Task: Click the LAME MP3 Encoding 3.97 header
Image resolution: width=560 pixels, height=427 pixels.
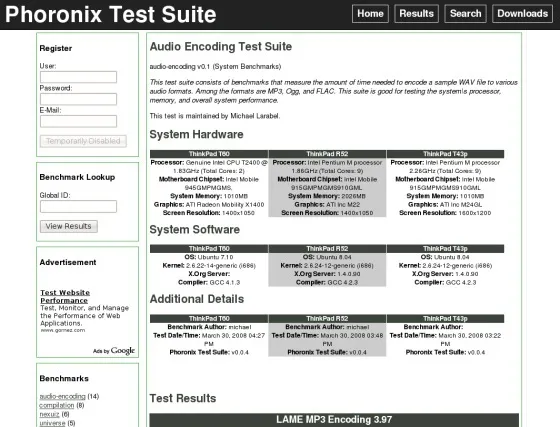Action: (x=334, y=420)
